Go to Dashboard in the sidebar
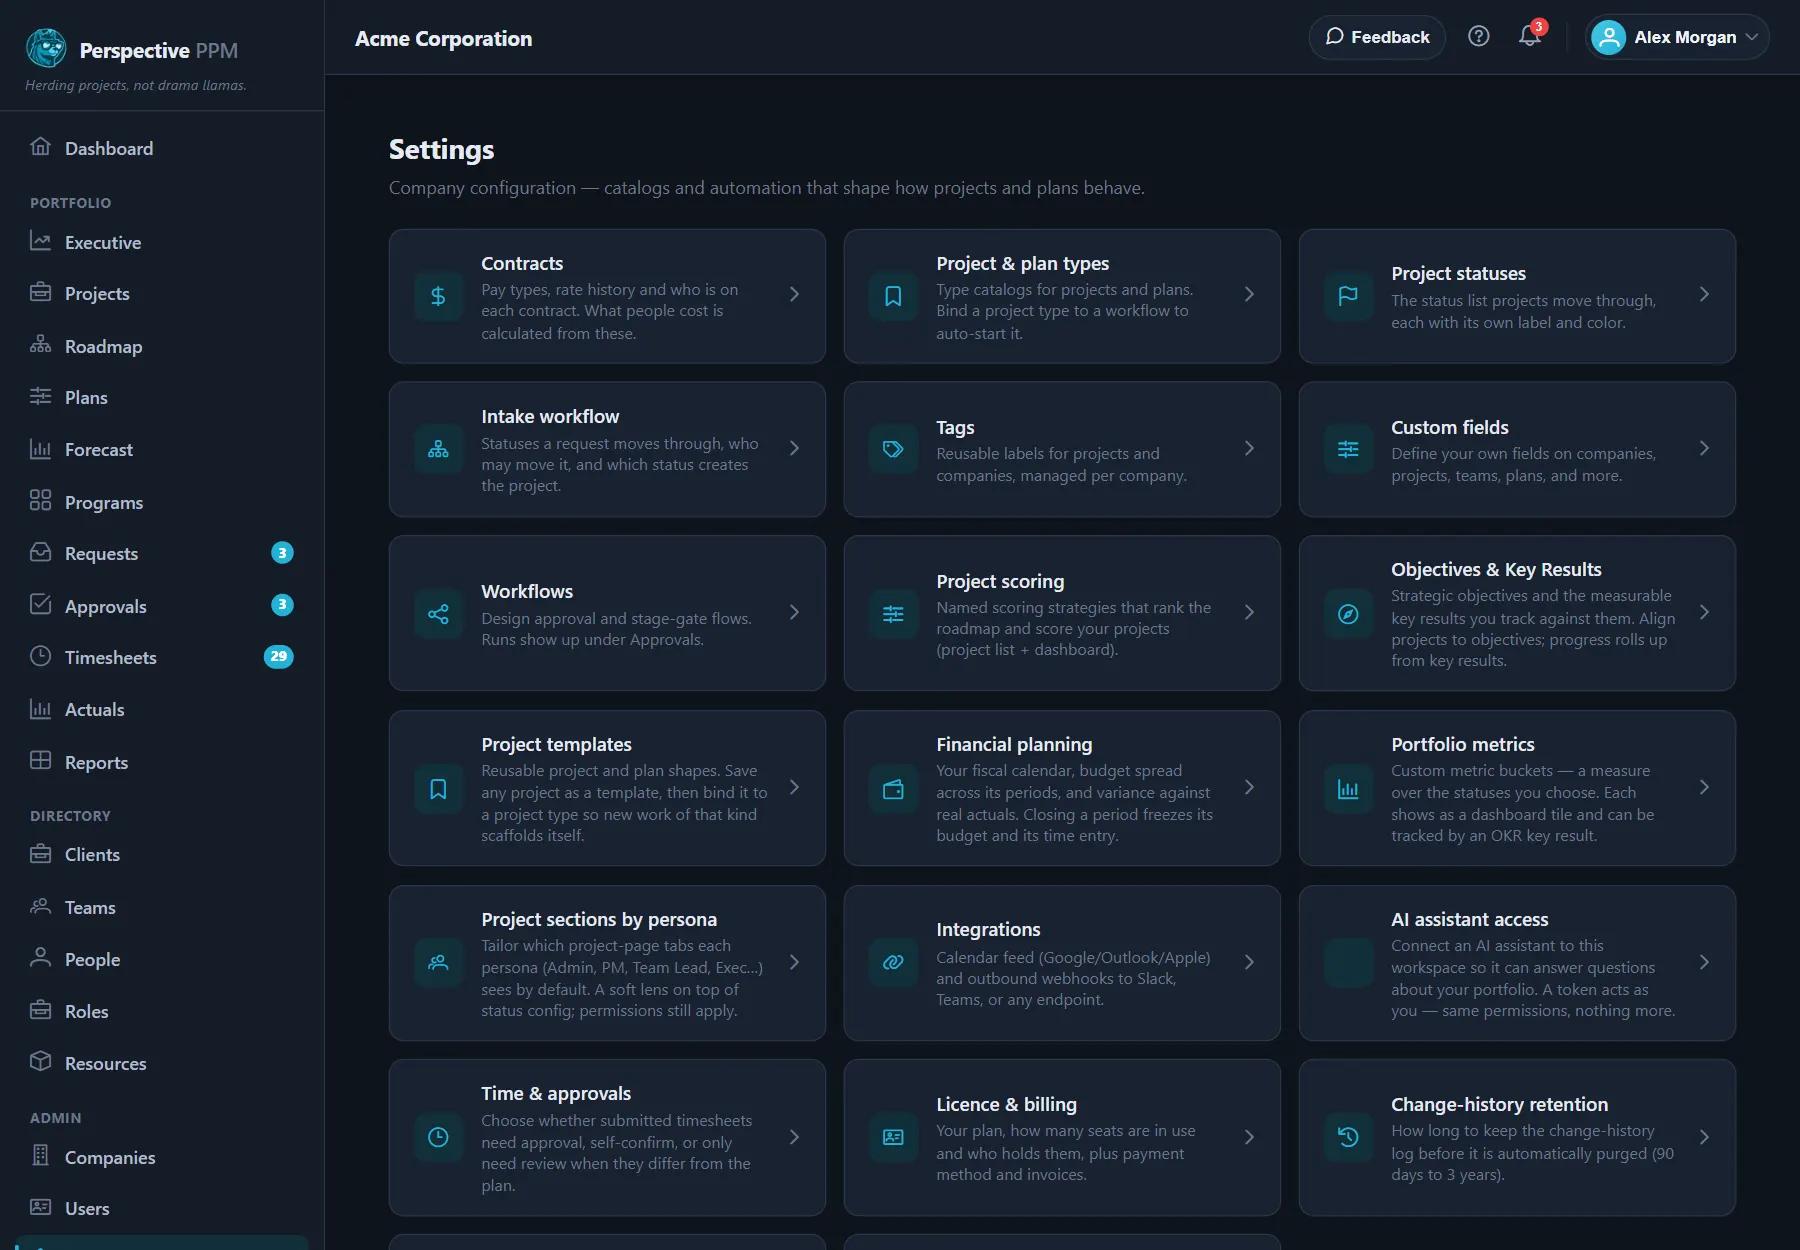 [x=162, y=148]
